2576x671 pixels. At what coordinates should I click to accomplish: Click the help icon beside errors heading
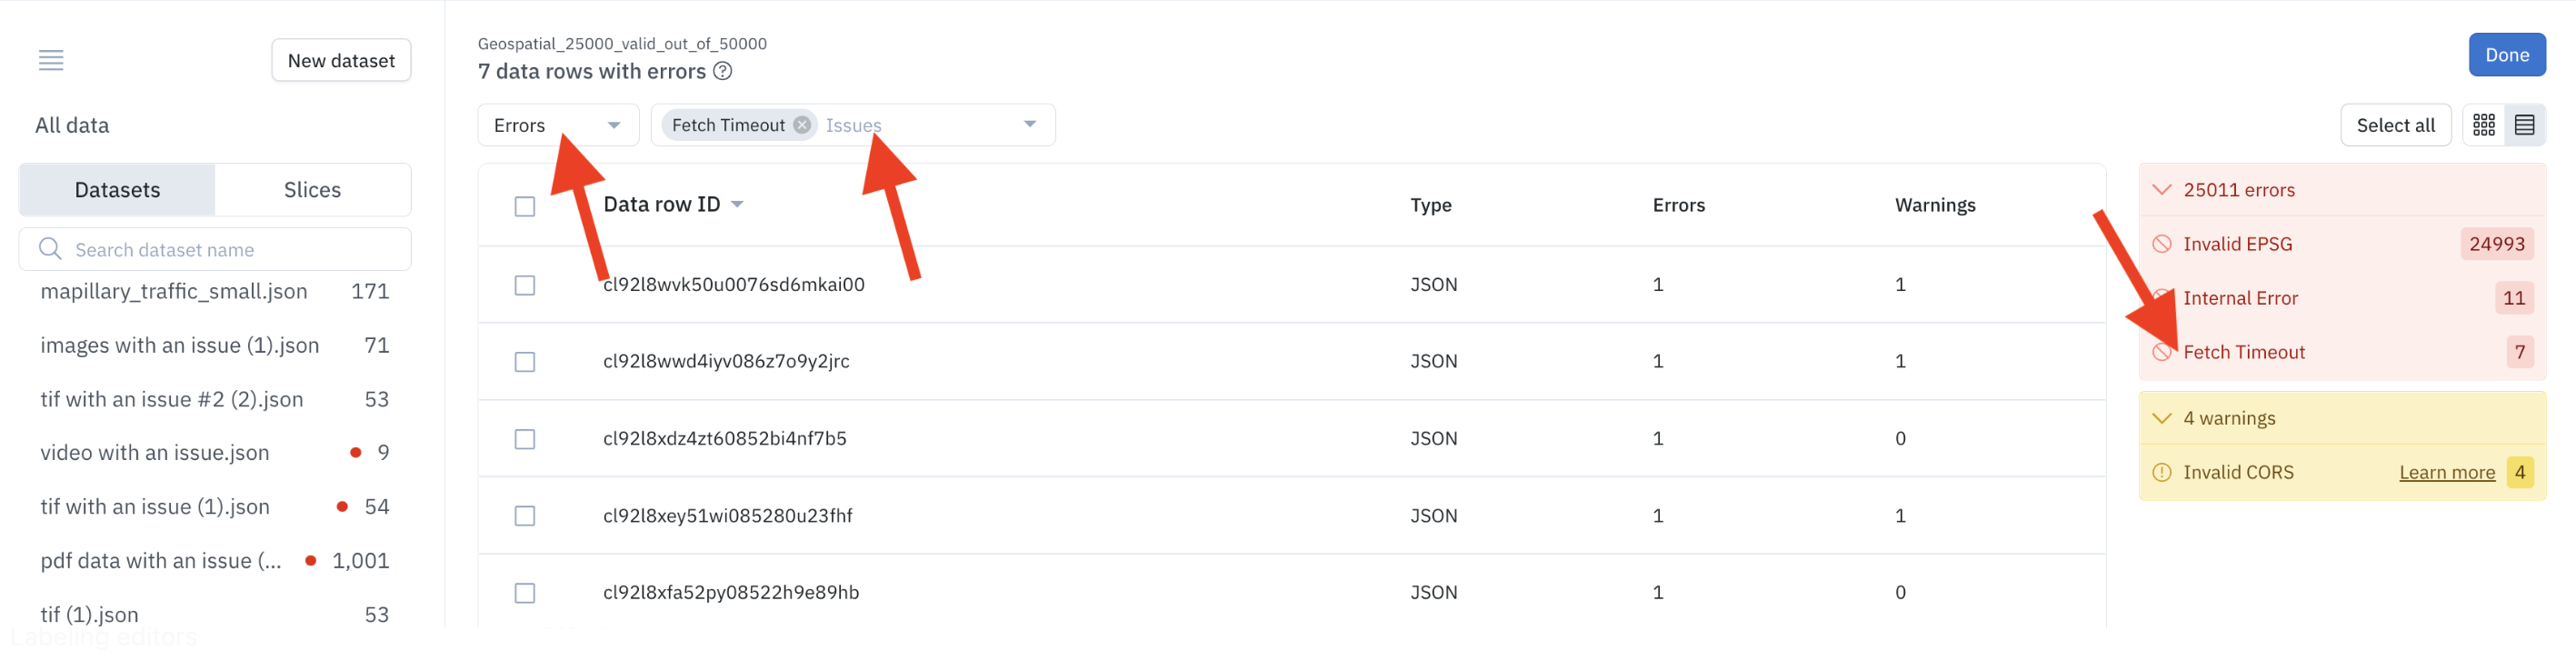click(722, 71)
